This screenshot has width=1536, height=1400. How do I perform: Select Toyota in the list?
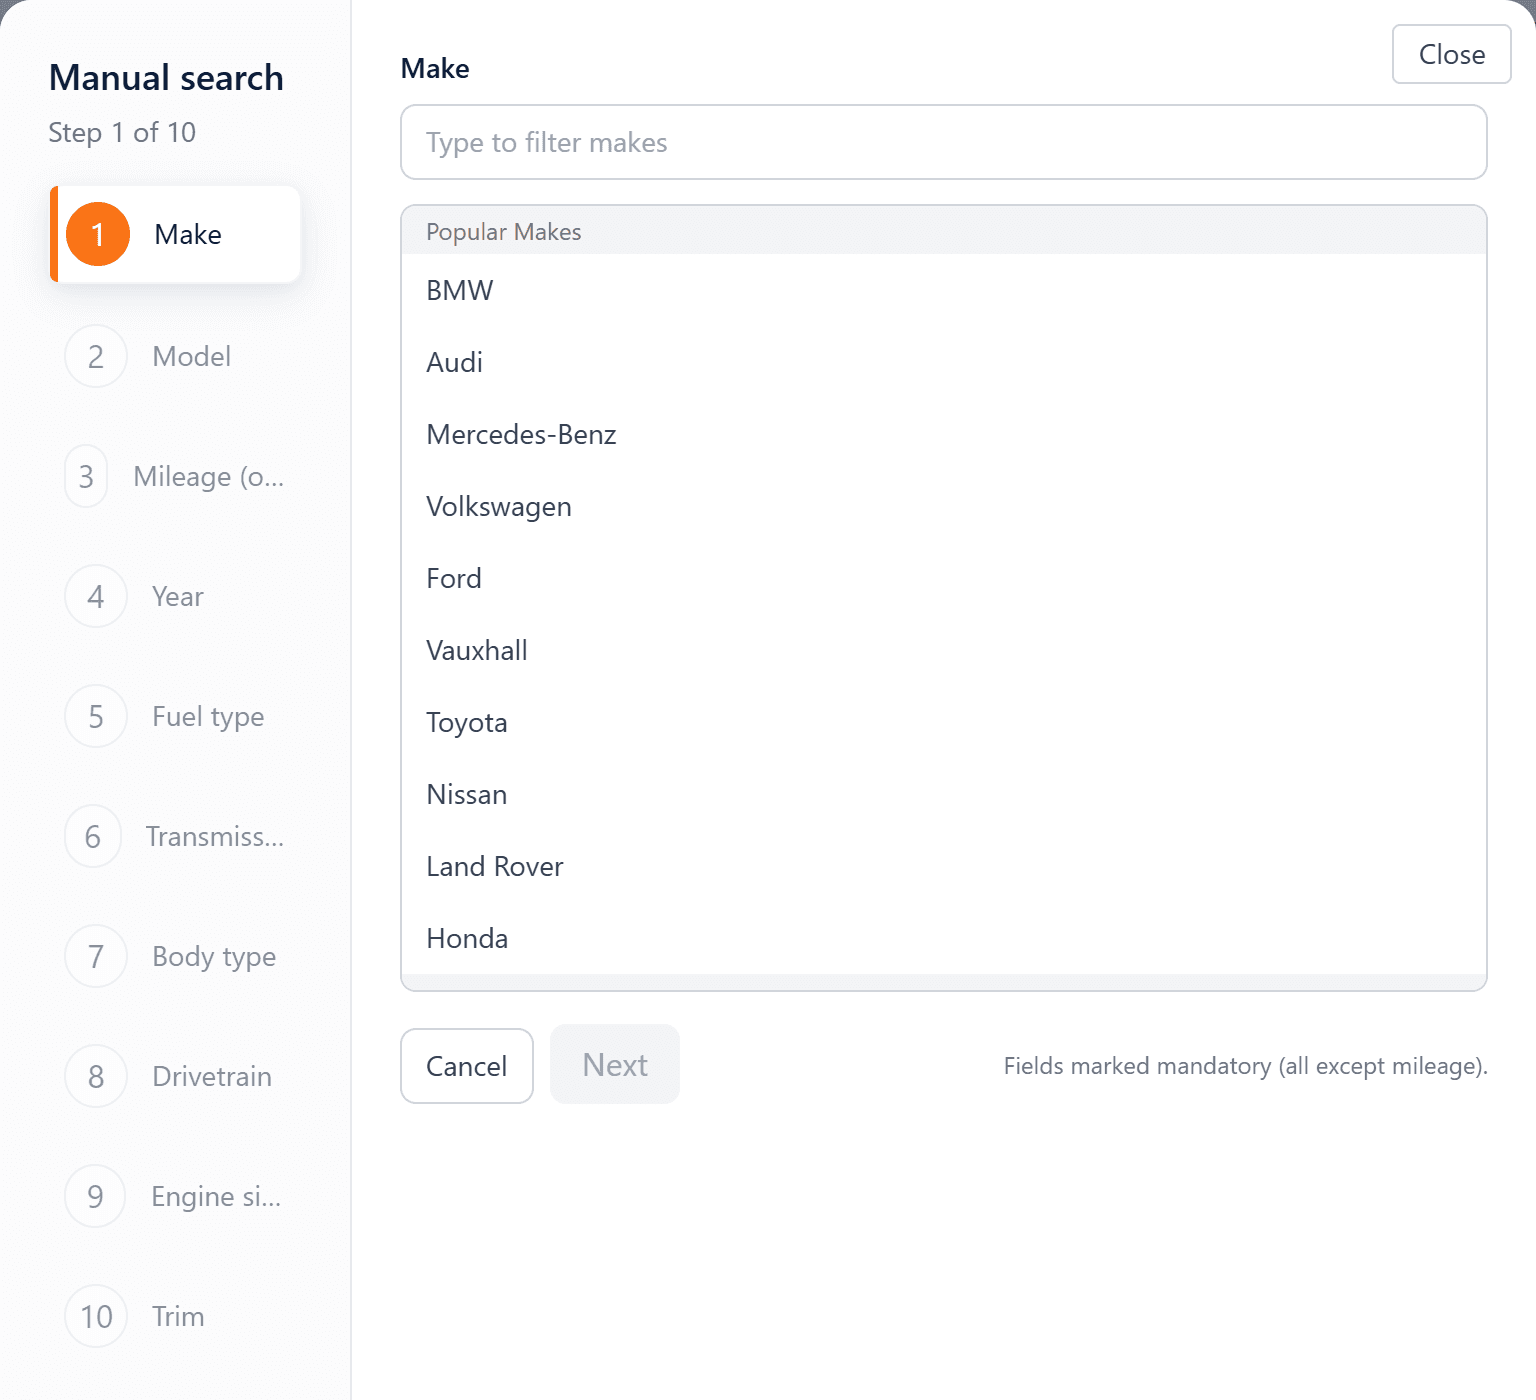943,722
